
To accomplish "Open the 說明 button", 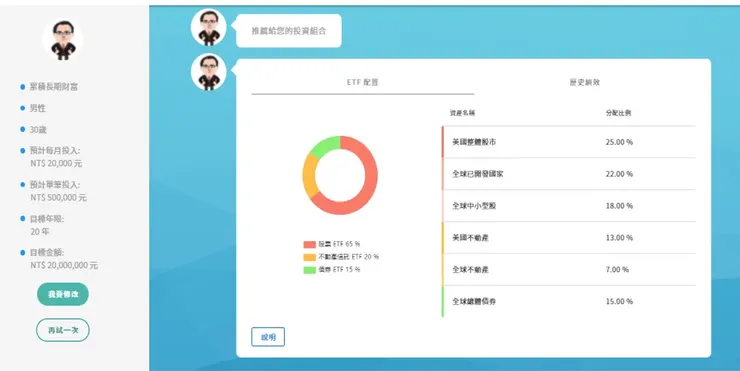I will click(x=268, y=337).
